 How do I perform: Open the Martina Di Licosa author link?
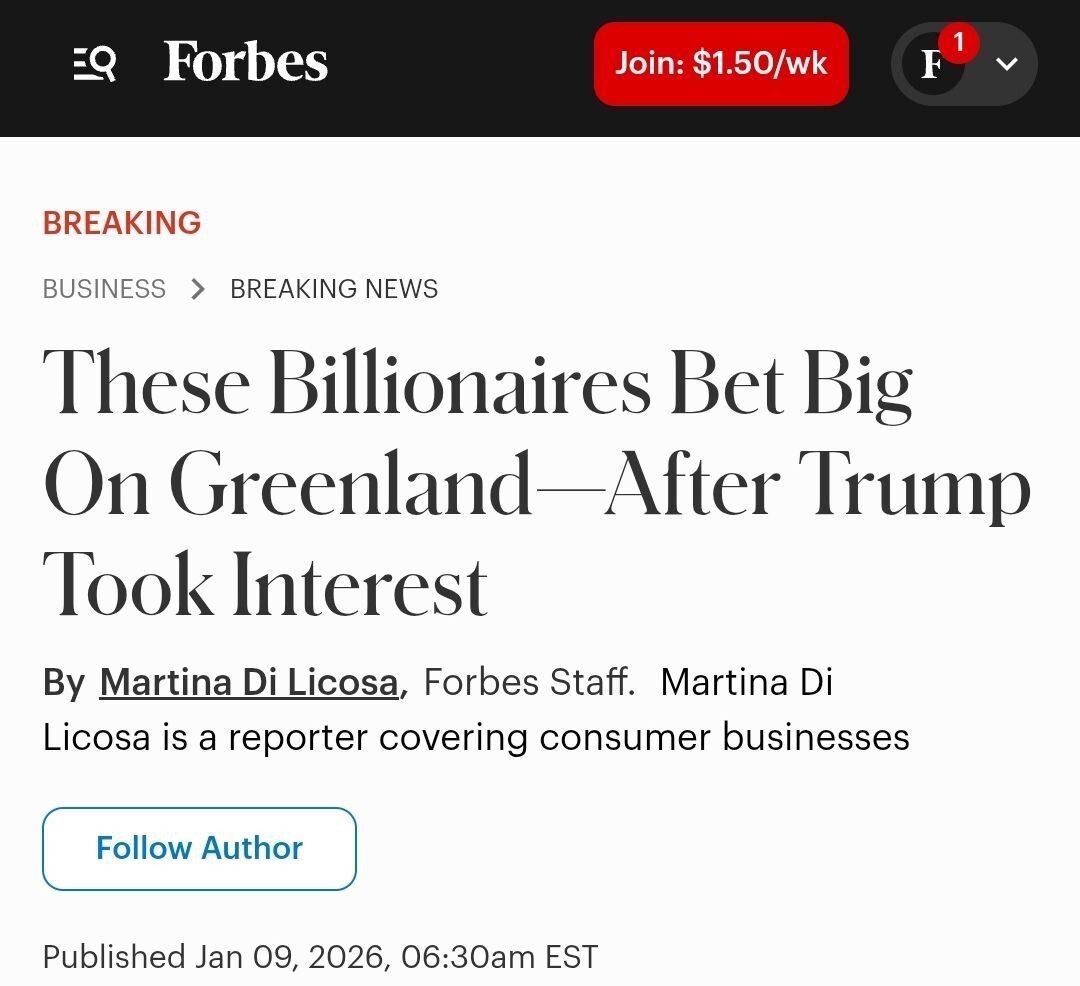(249, 682)
